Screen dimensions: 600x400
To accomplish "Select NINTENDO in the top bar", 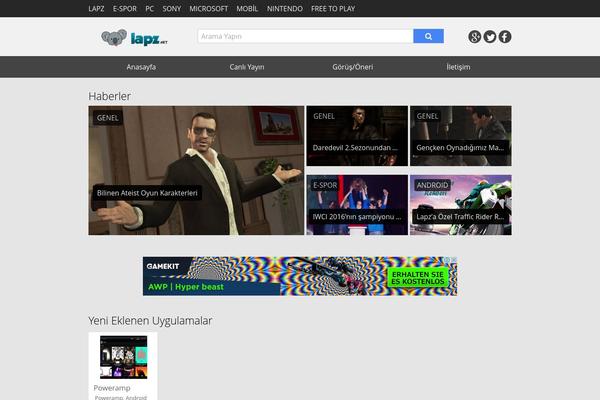I will [x=285, y=8].
